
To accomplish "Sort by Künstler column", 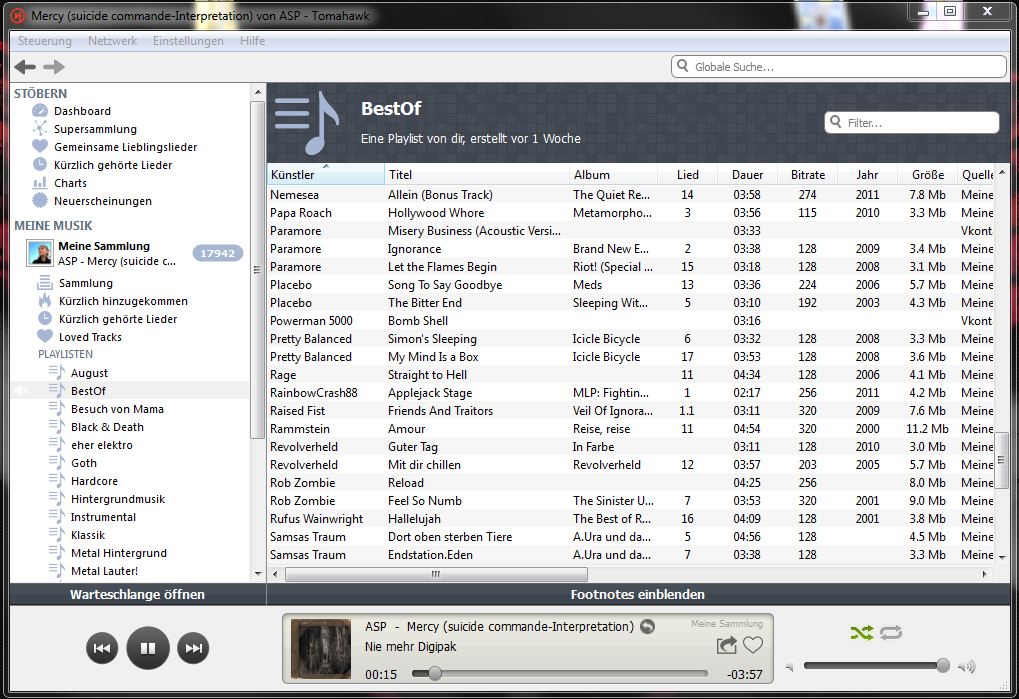I will tap(326, 174).
